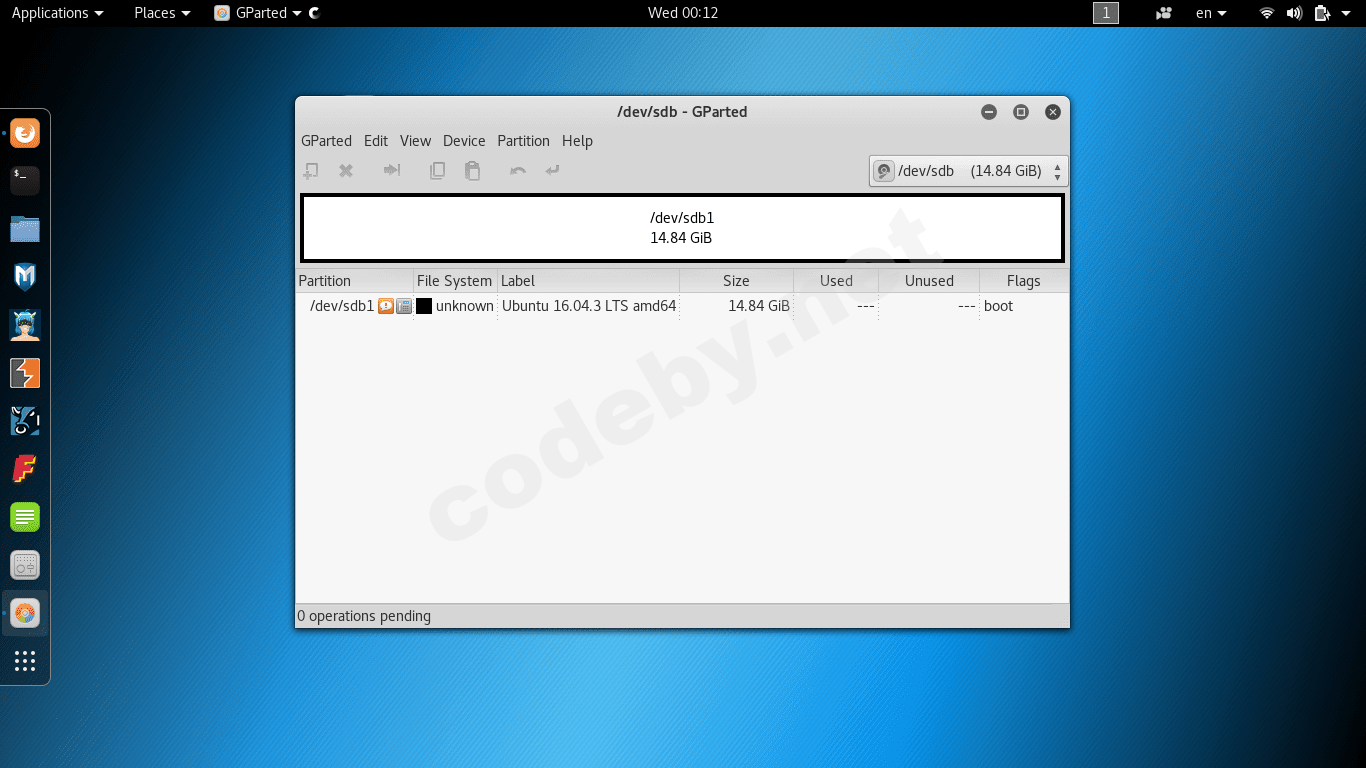The image size is (1366, 768).
Task: Click the Unused column header
Action: (929, 281)
